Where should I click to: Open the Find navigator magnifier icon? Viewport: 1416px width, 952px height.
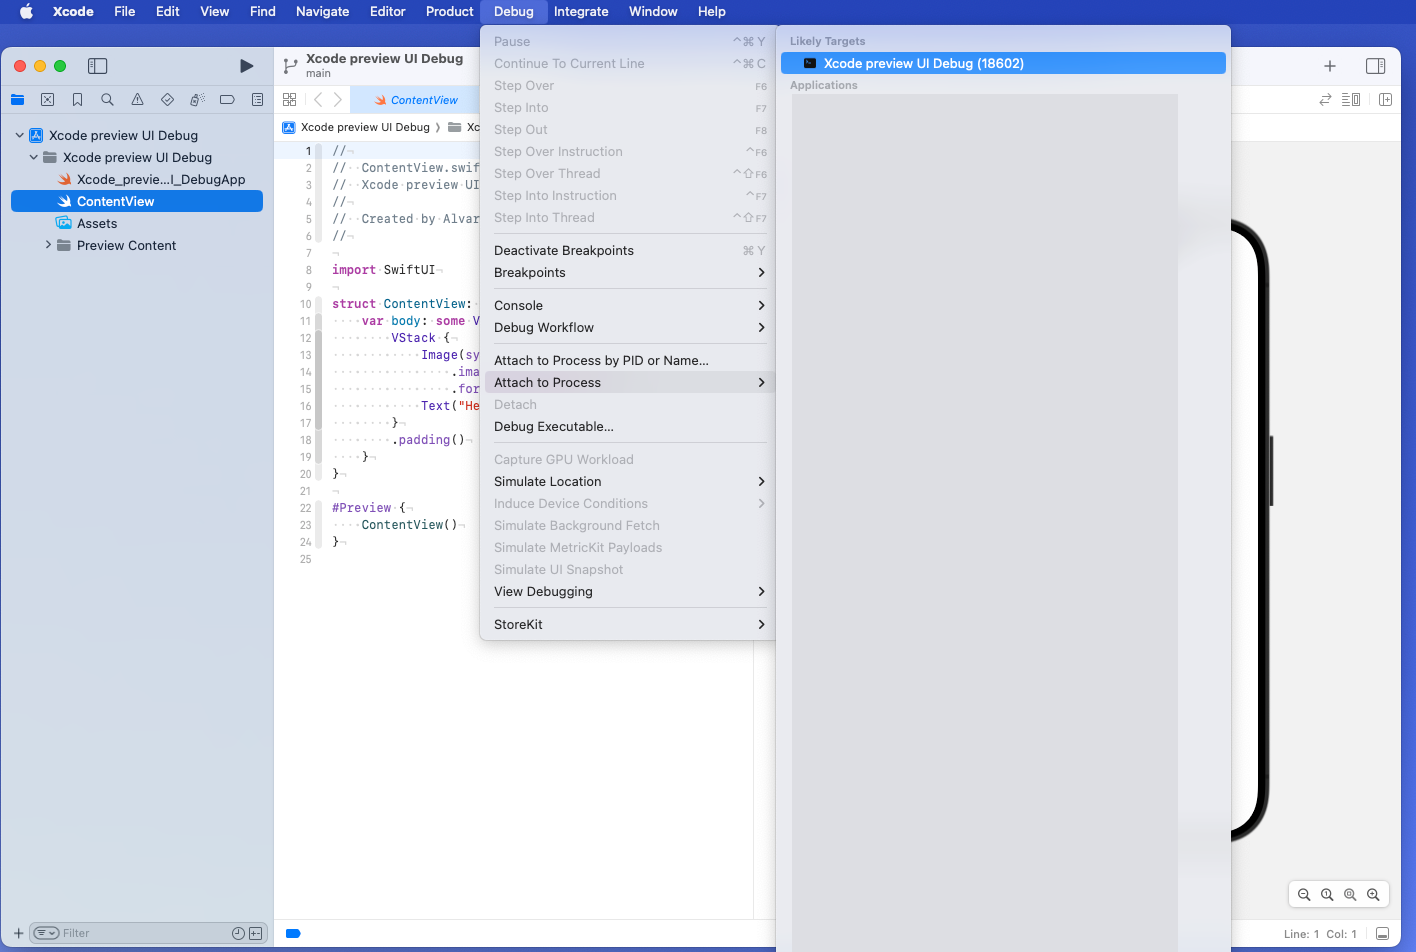tap(107, 100)
